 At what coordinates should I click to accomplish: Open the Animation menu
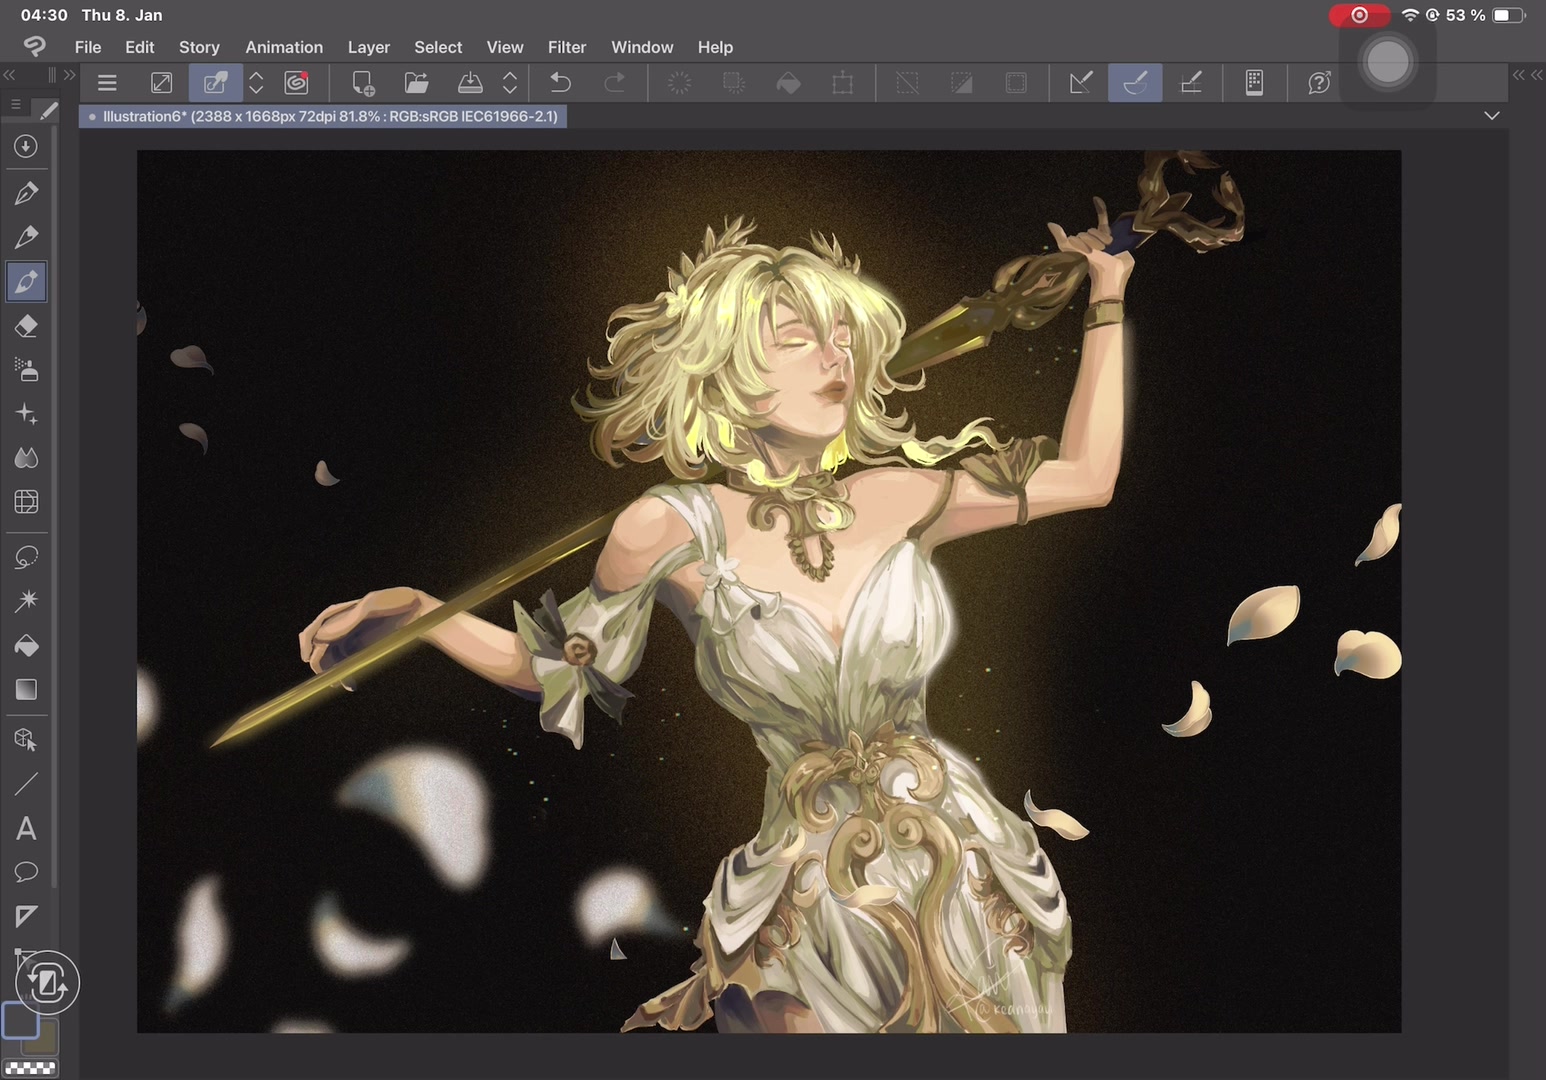[x=284, y=47]
